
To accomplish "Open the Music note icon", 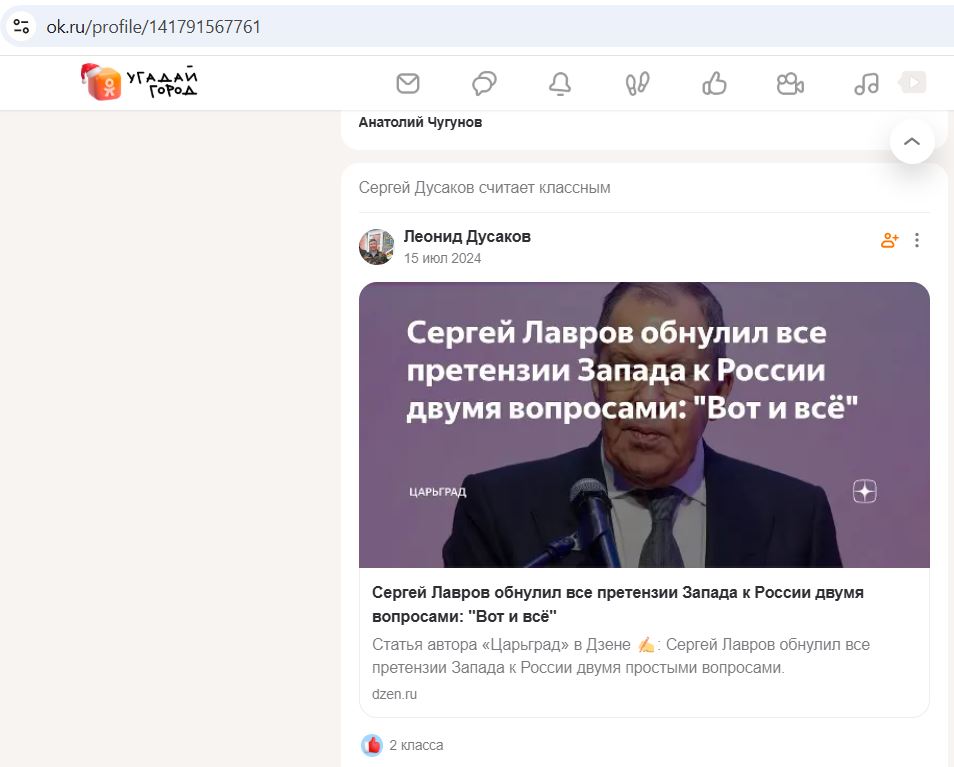I will click(866, 83).
